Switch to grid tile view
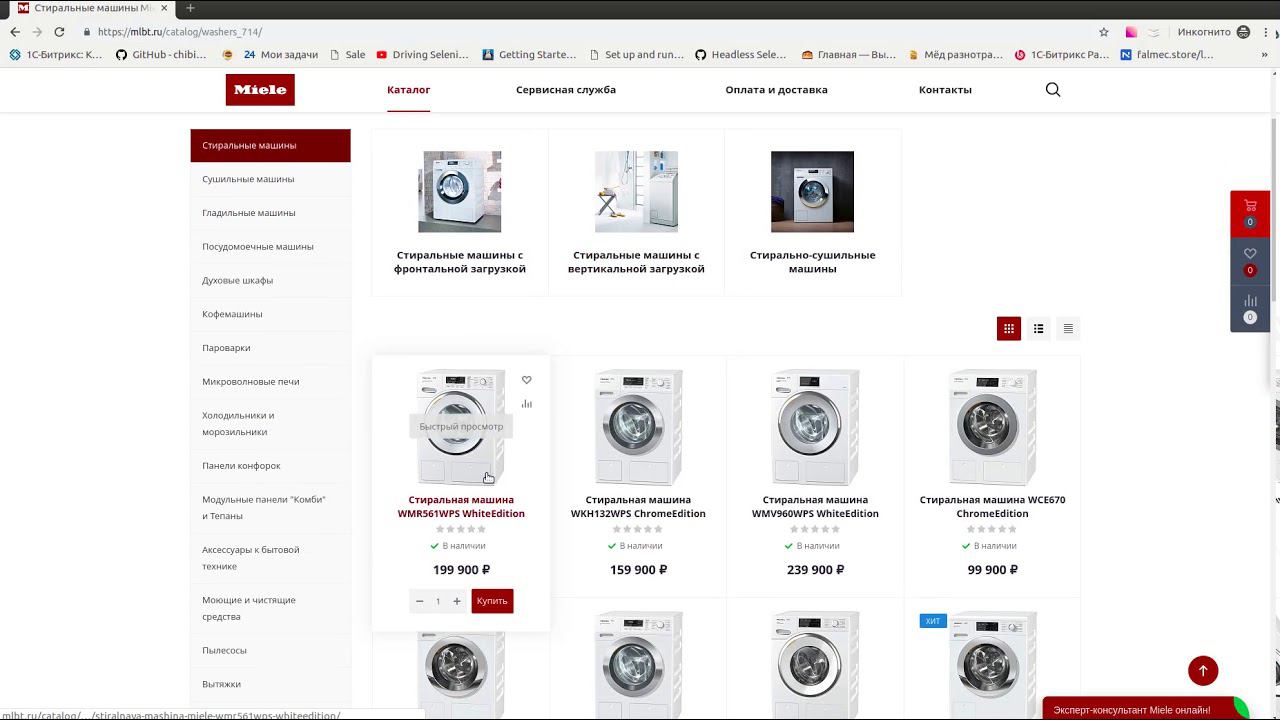 [x=1009, y=328]
